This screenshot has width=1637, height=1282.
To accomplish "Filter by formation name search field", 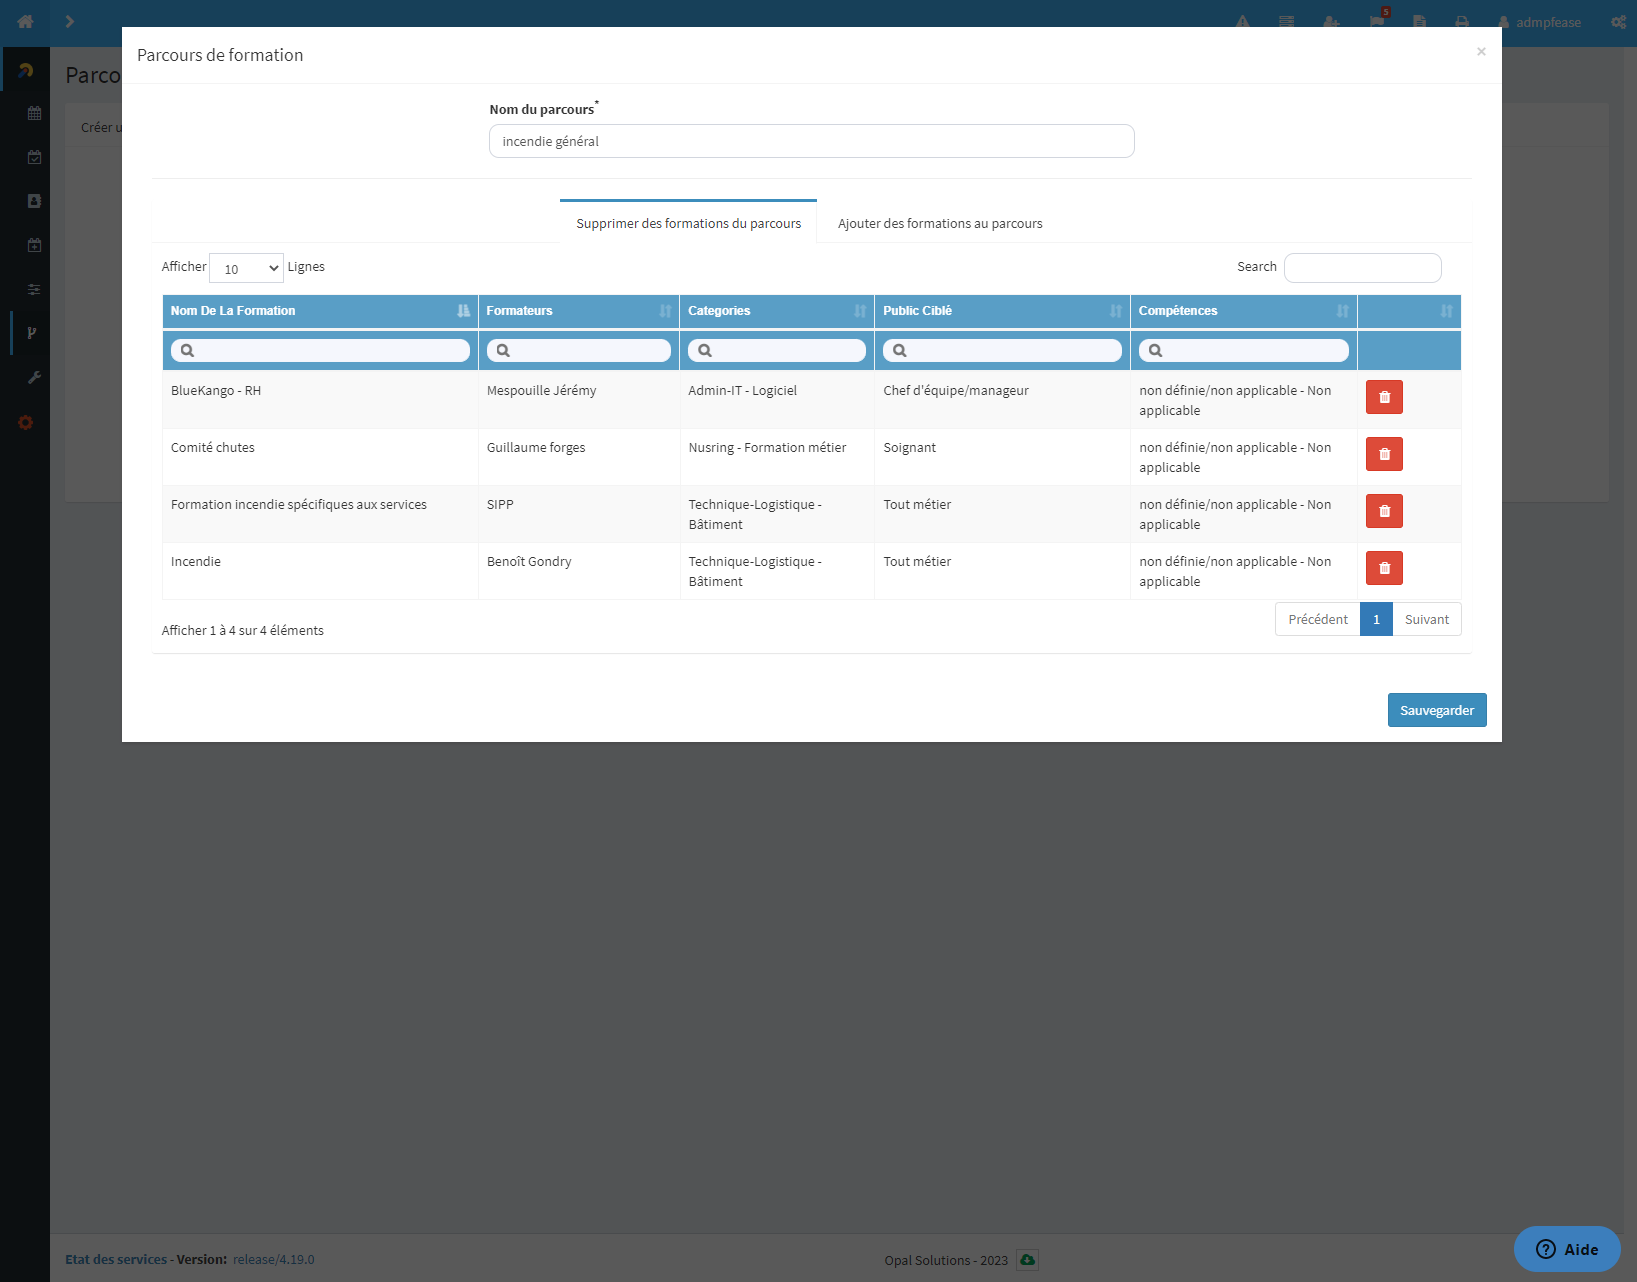I will pos(320,350).
